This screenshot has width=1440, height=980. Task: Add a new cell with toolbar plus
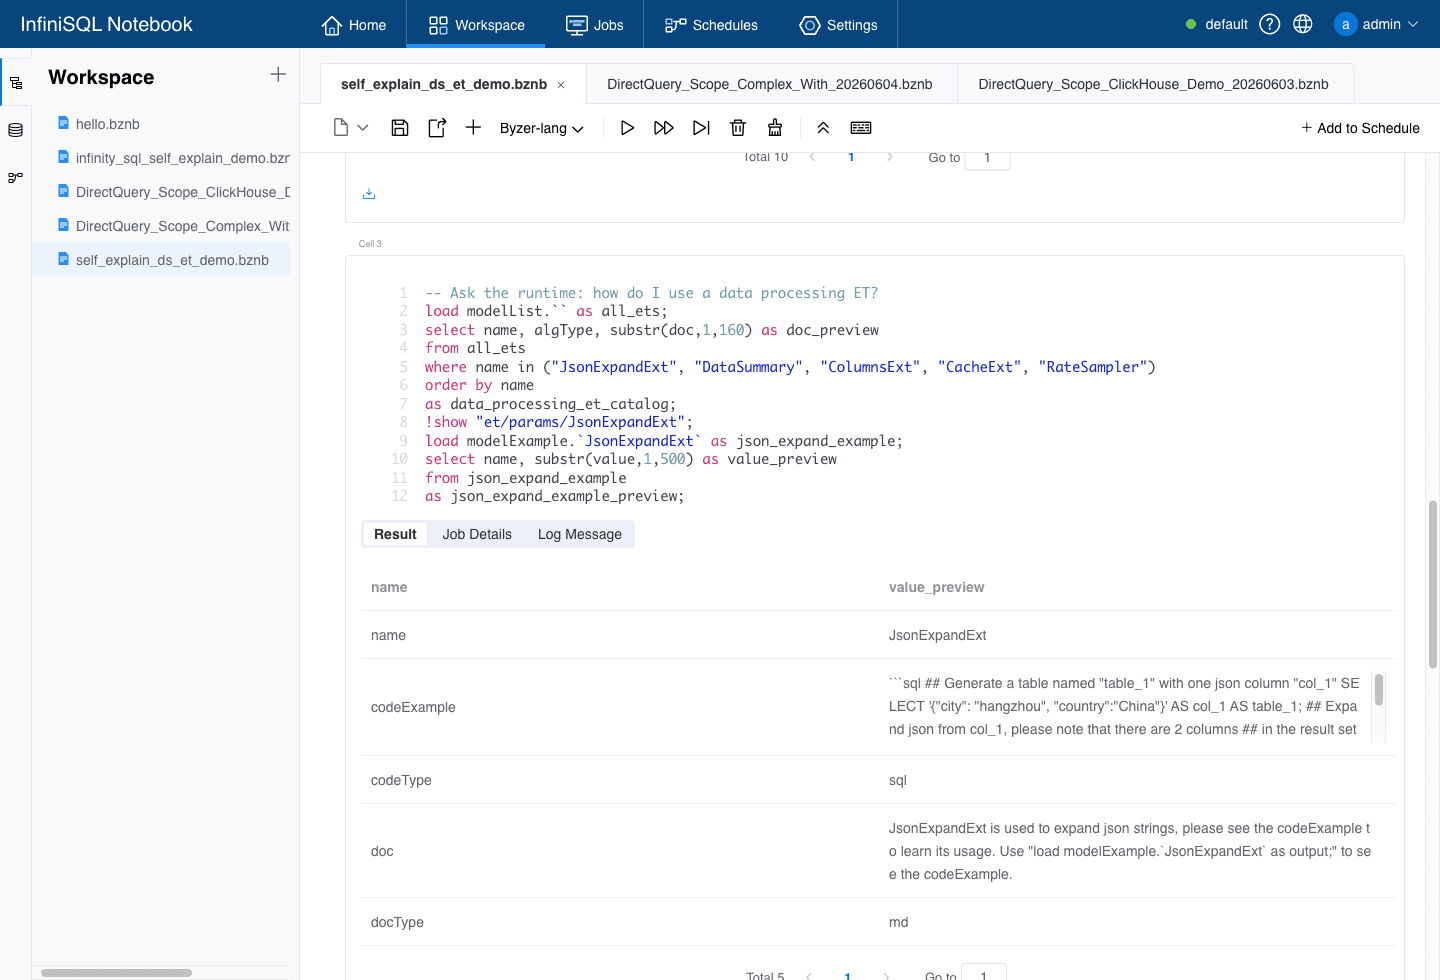473,128
